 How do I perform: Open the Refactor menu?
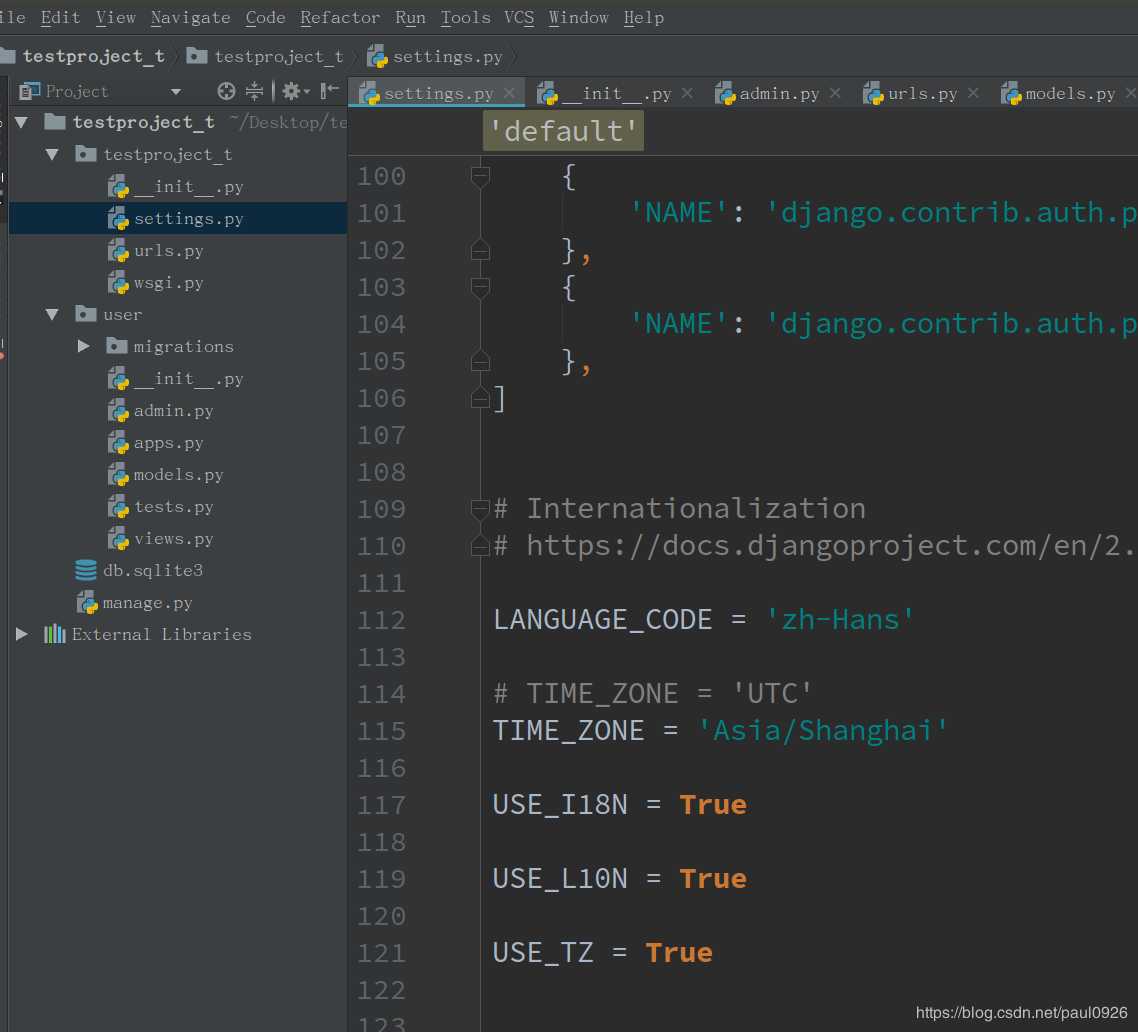pos(340,17)
